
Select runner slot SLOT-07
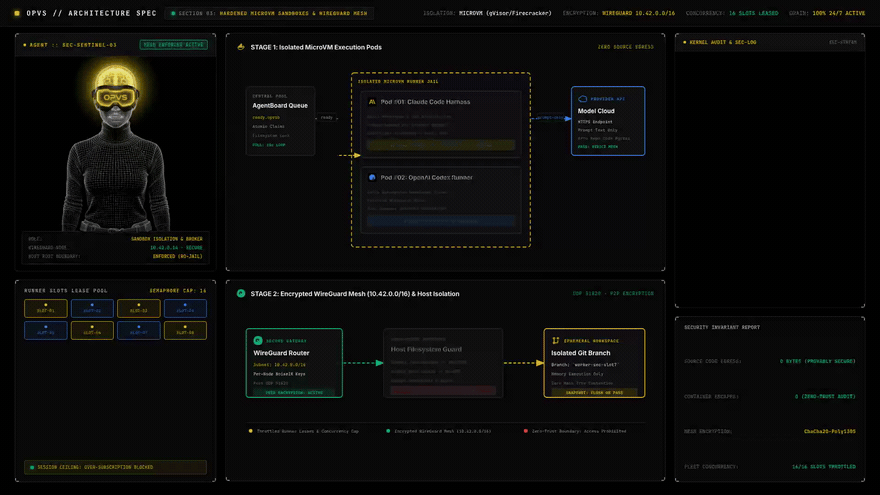[139, 331]
